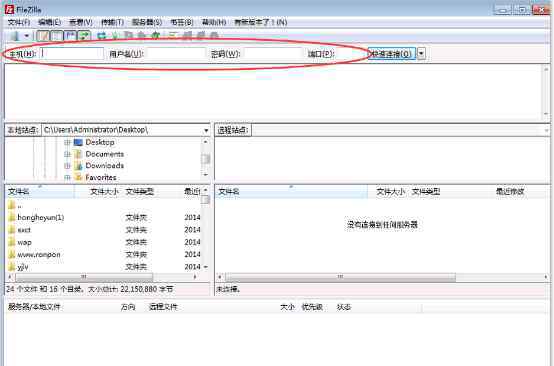Toggle the local directory tree display
The height and width of the screenshot is (366, 554).
pyautogui.click(x=57, y=36)
